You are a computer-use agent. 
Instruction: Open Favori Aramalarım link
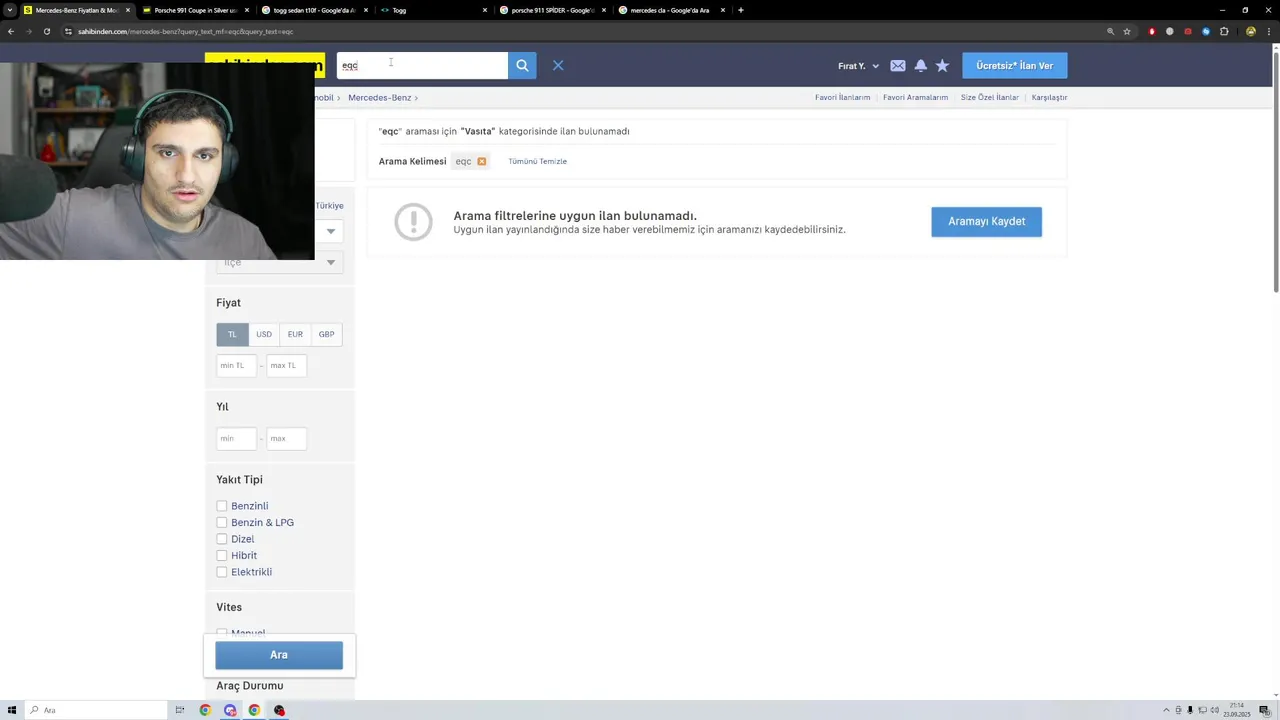[x=915, y=98]
